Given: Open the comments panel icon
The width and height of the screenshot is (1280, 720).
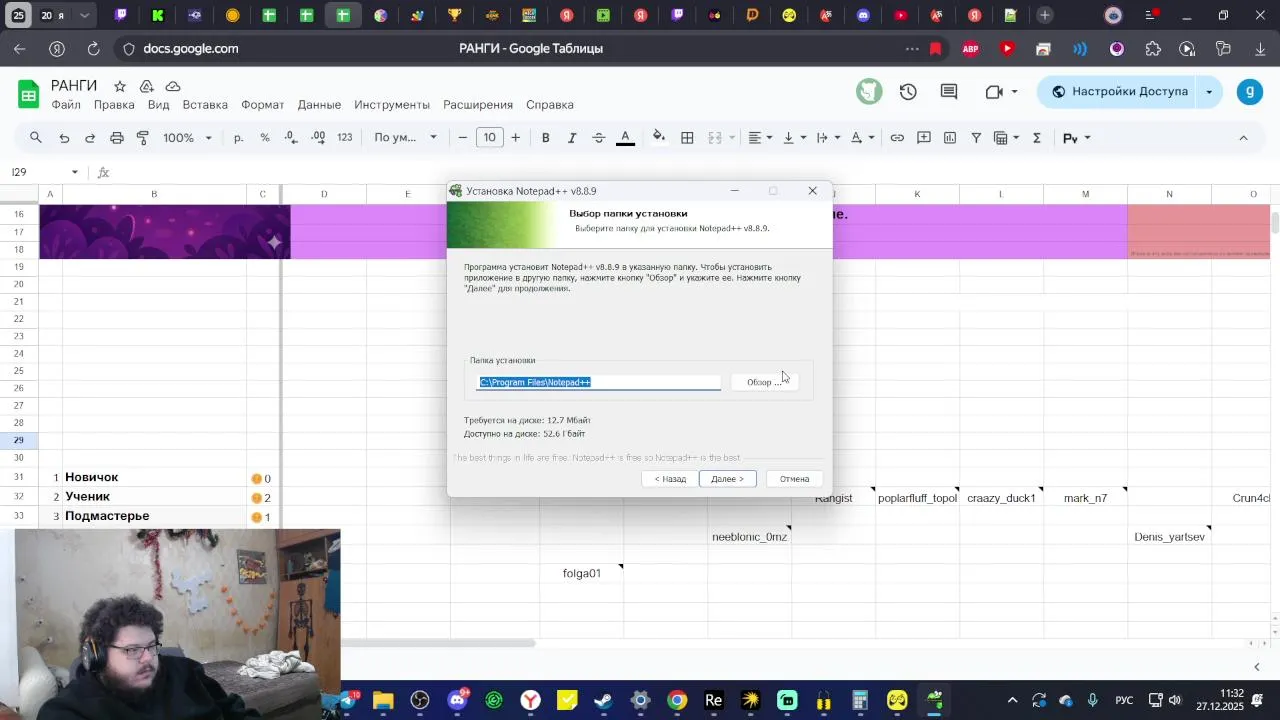Looking at the screenshot, I should (x=949, y=92).
